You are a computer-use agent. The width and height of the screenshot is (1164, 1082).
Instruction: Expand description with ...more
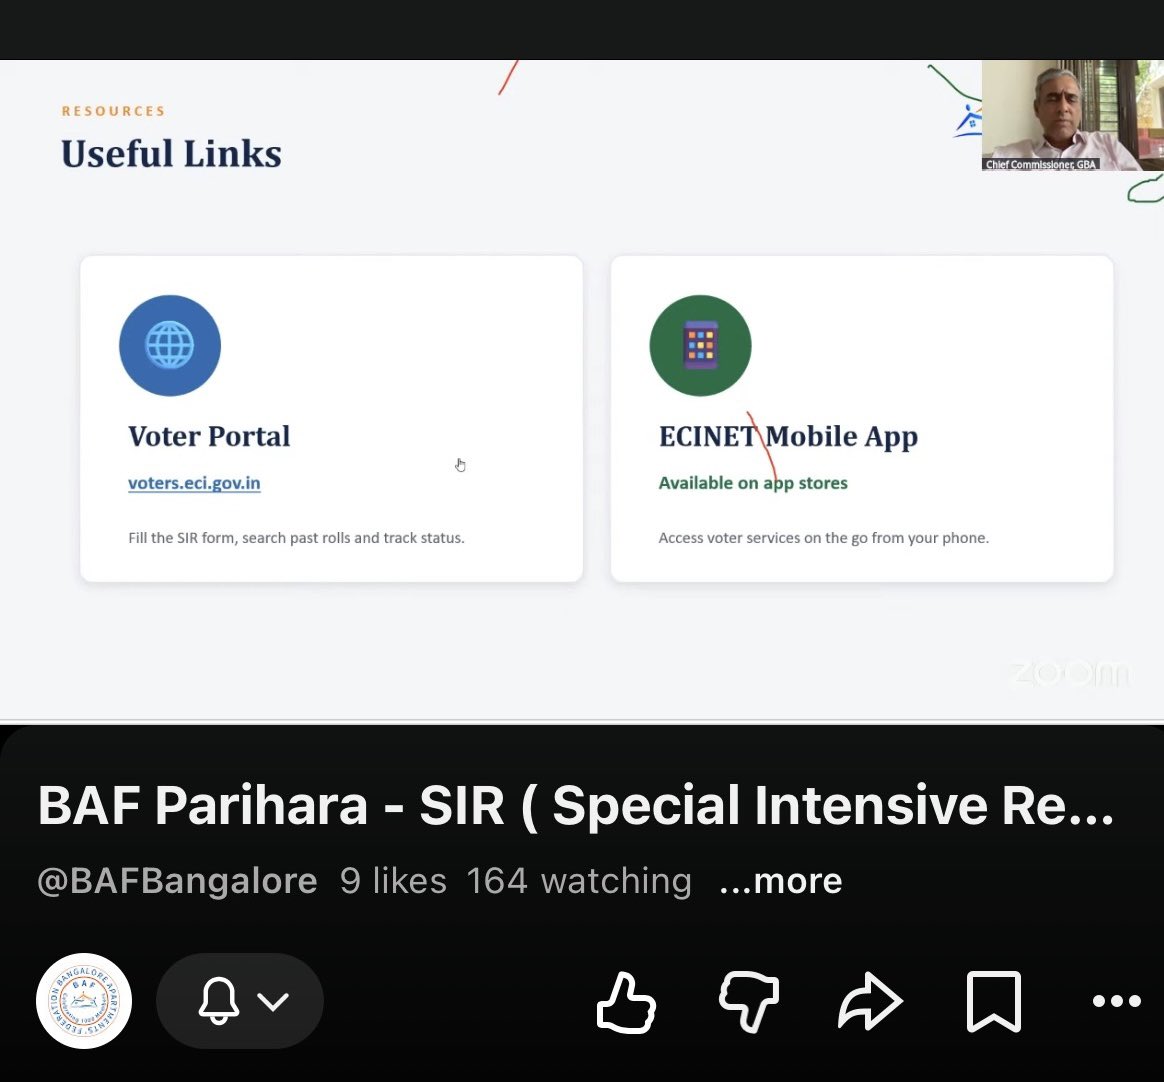[781, 881]
